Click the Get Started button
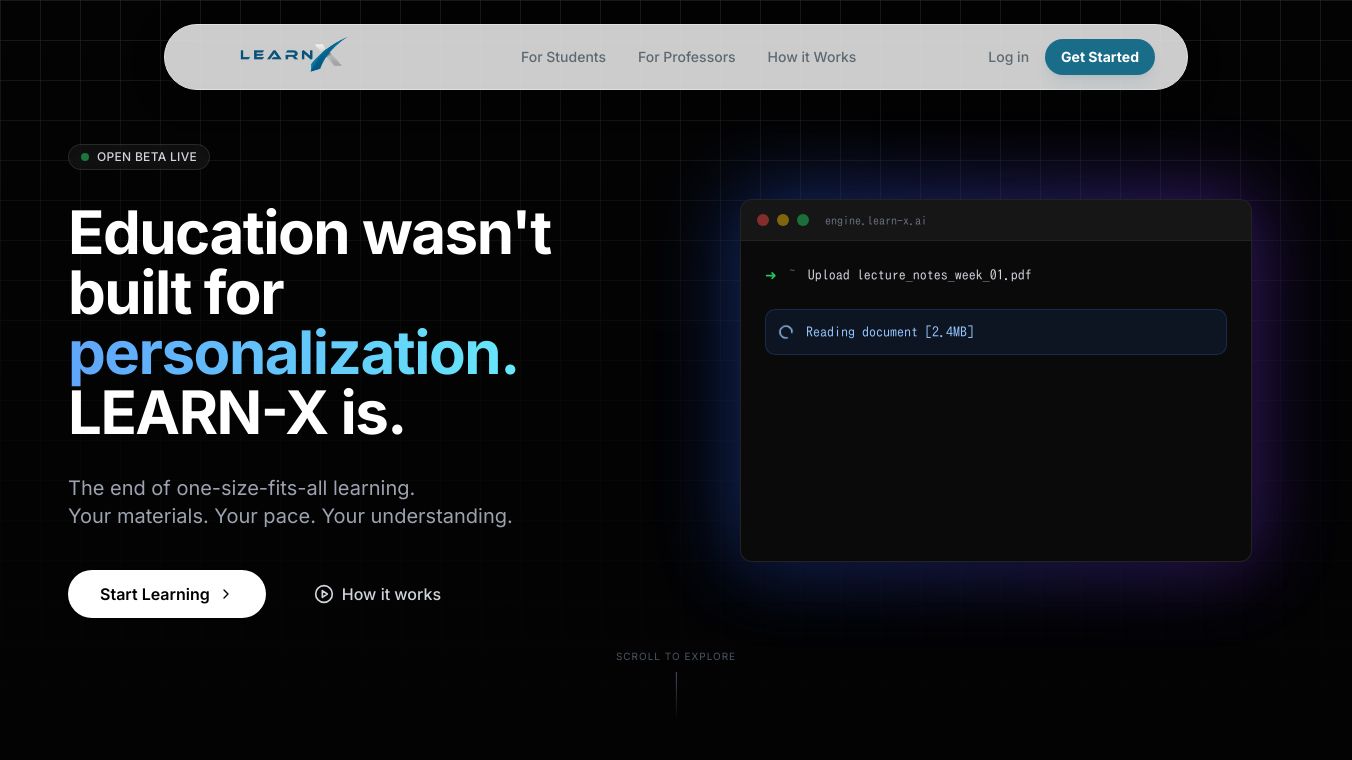 point(1100,57)
